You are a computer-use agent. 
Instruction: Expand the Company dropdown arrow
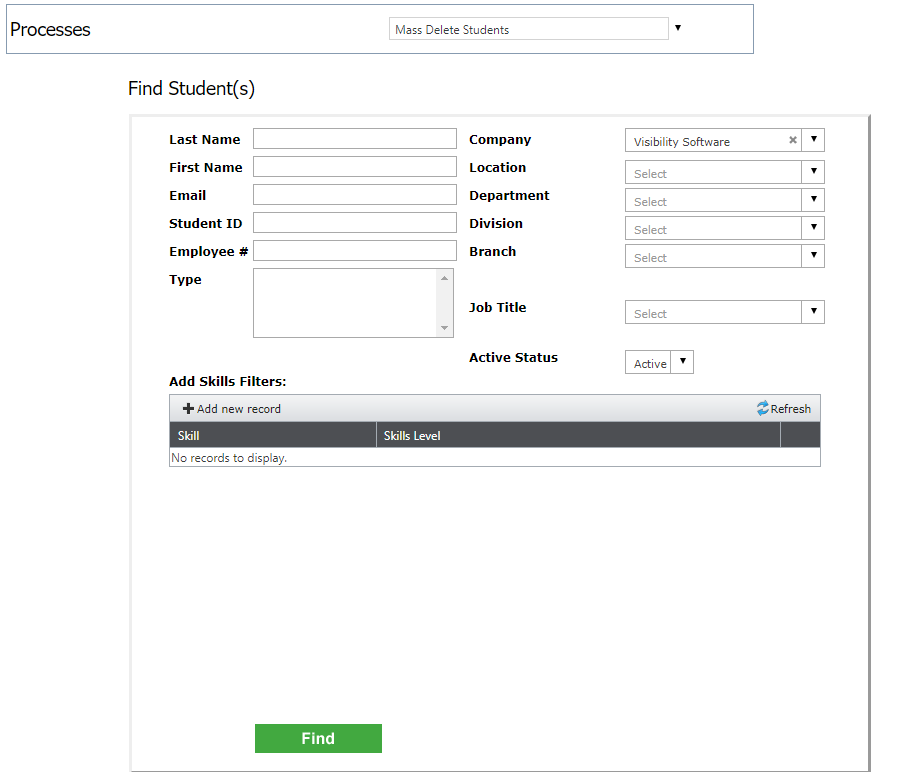click(x=814, y=141)
